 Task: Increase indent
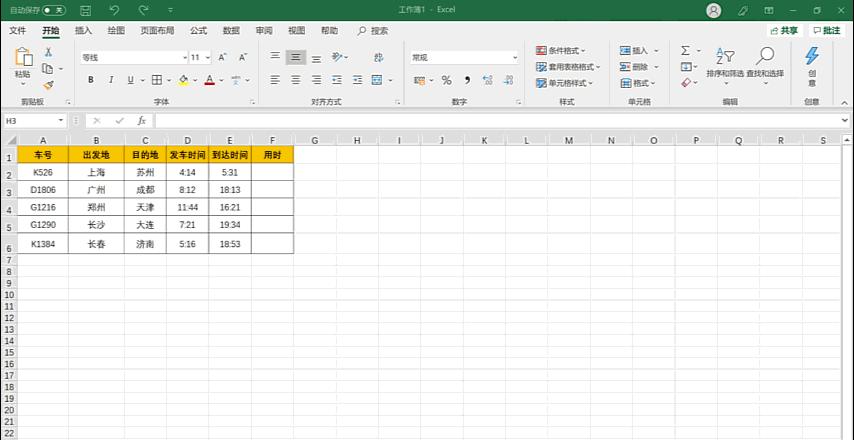tap(357, 80)
